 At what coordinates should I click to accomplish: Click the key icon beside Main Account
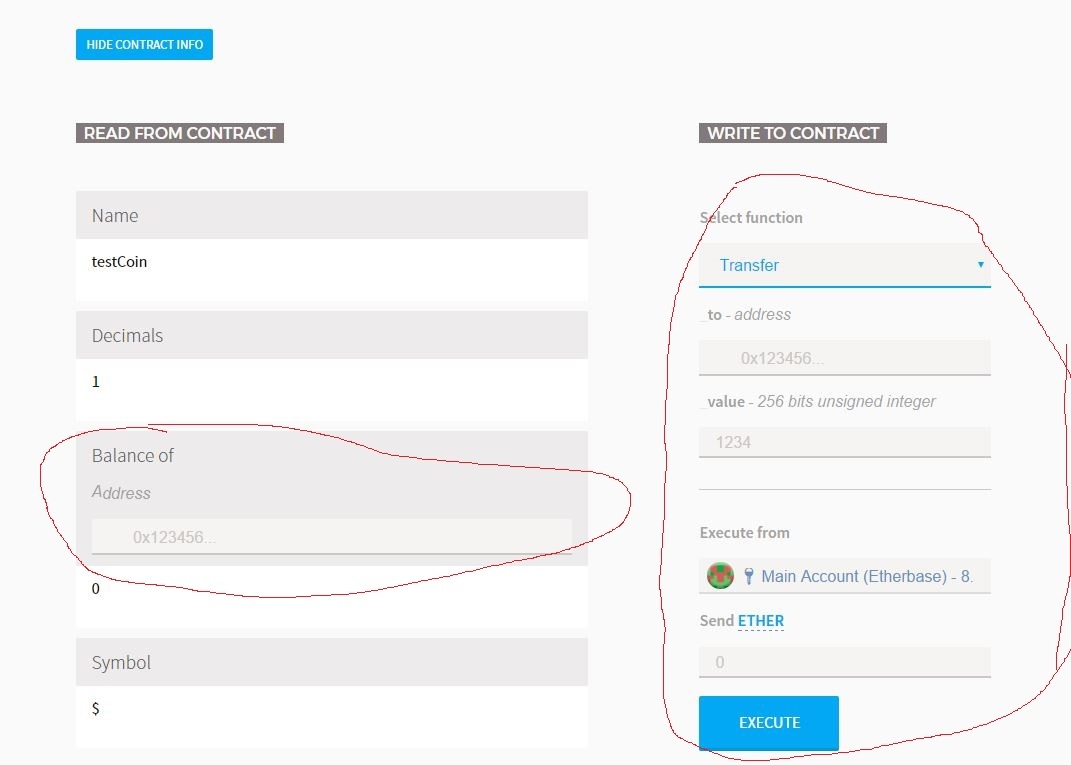(x=749, y=576)
